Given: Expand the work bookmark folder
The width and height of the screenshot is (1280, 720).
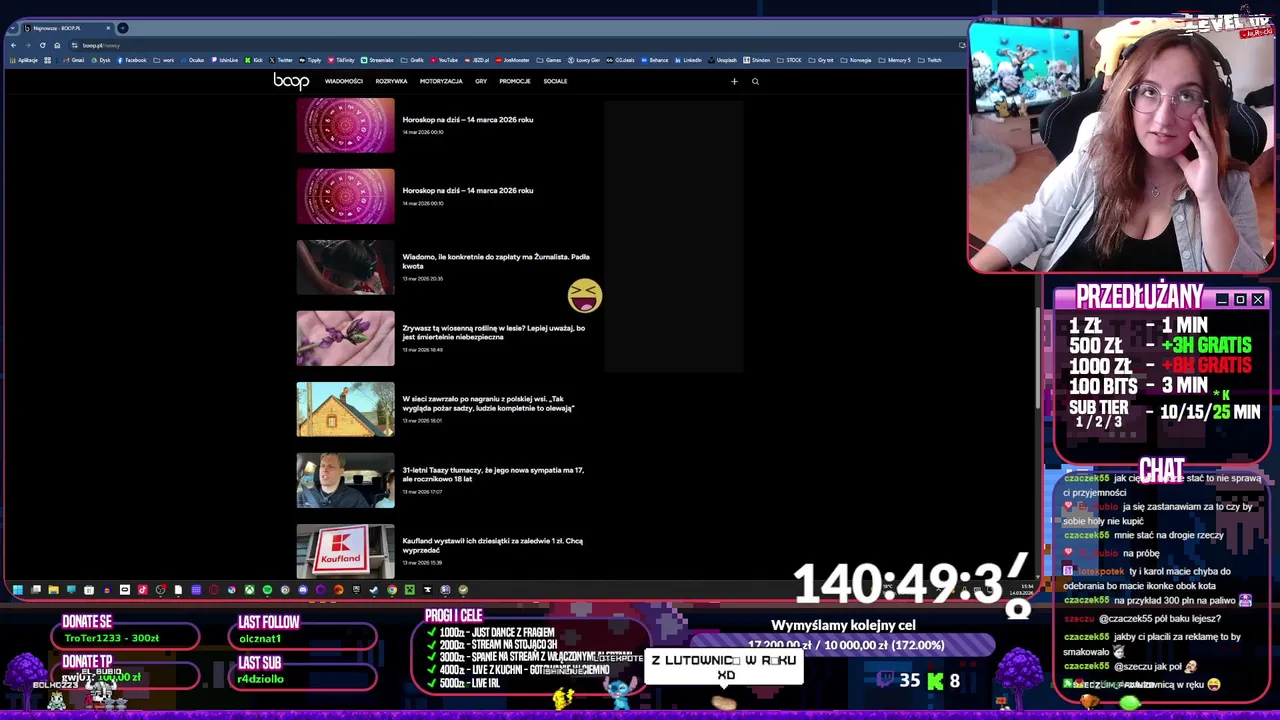Looking at the screenshot, I should 164,60.
